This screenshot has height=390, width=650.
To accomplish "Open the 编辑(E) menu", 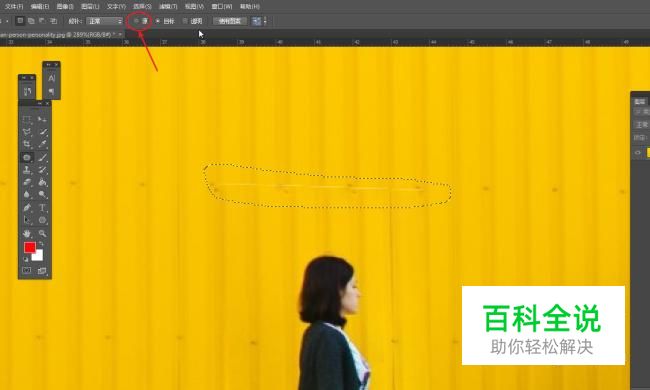I will (x=40, y=6).
